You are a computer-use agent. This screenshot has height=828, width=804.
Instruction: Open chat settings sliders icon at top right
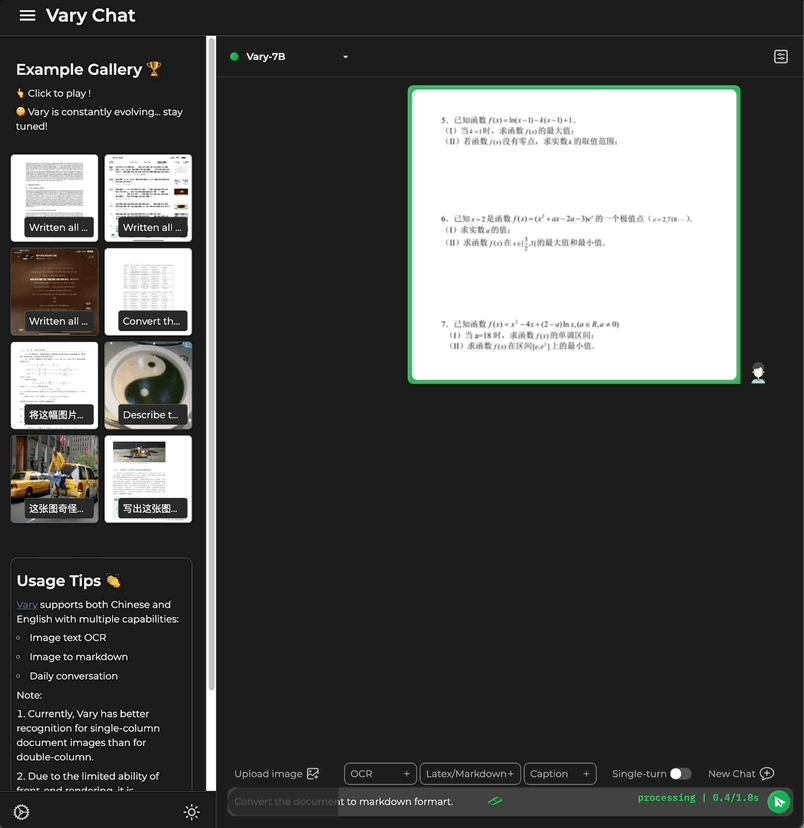click(781, 57)
